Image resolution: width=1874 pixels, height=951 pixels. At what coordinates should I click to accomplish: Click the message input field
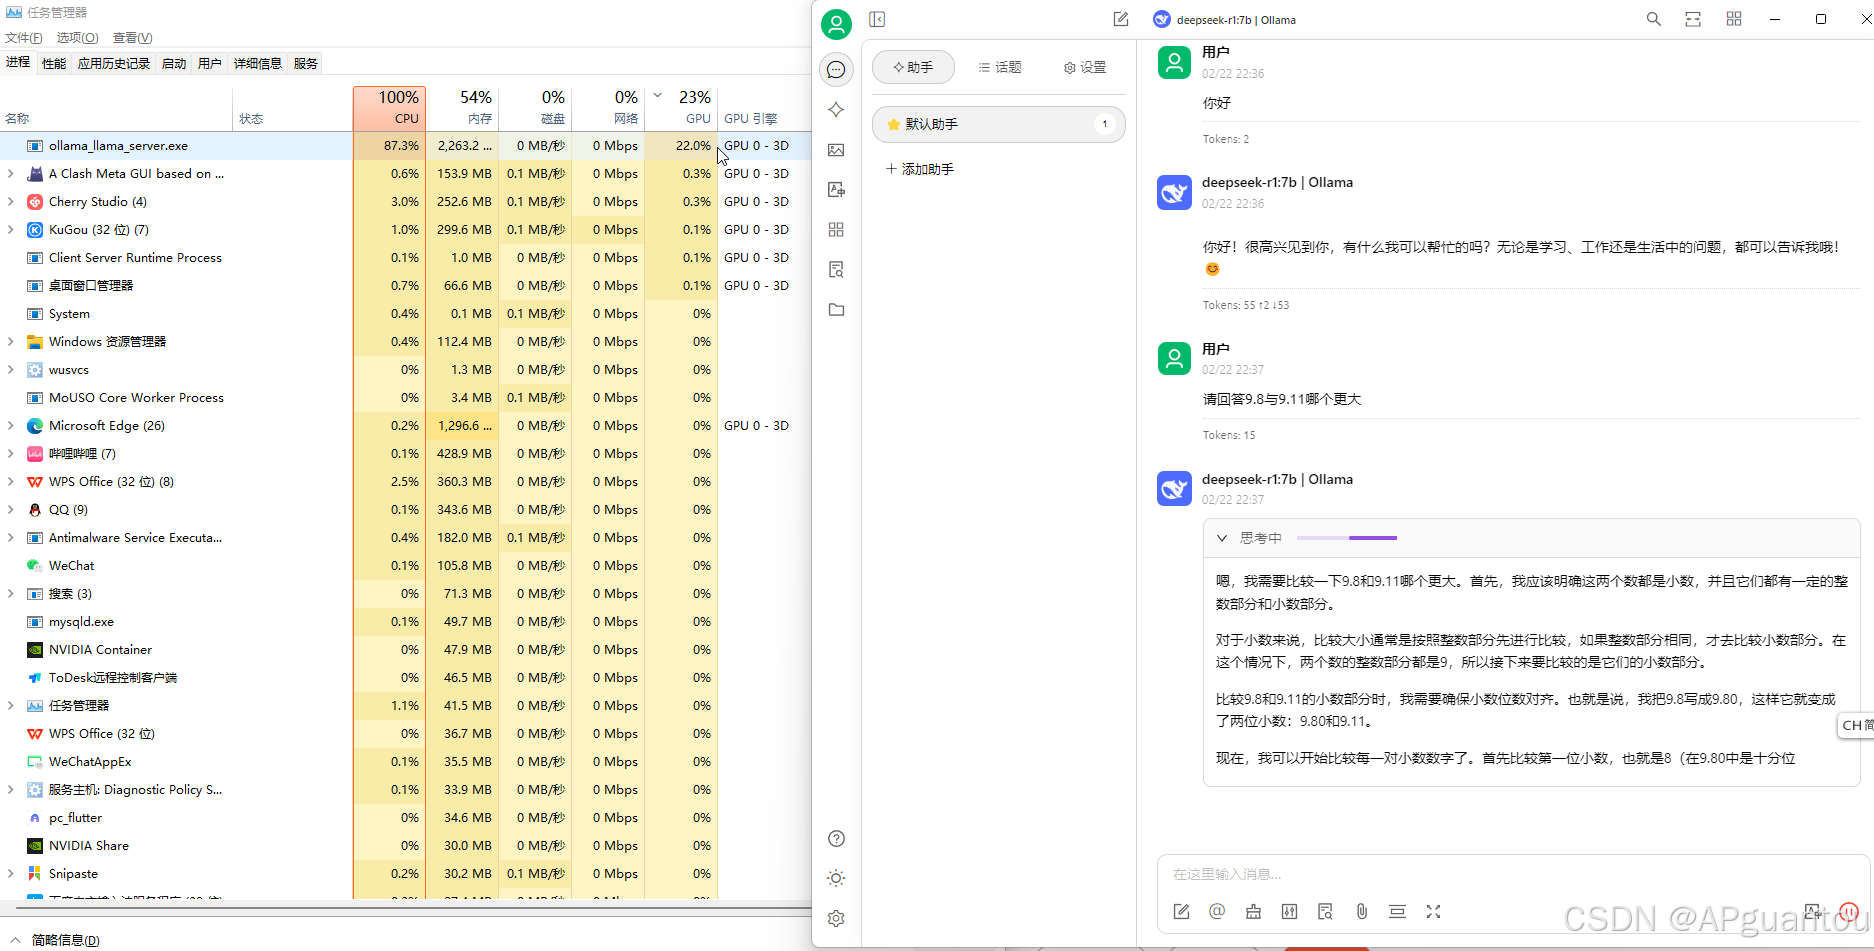coord(1513,874)
